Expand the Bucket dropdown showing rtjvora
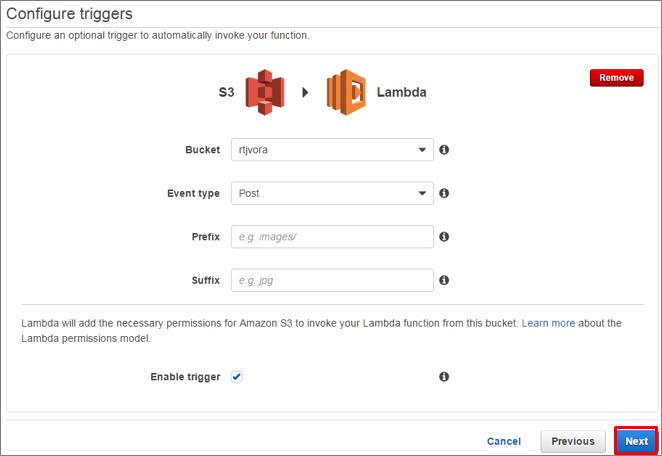Screen dimensions: 662x456 (x=332, y=149)
